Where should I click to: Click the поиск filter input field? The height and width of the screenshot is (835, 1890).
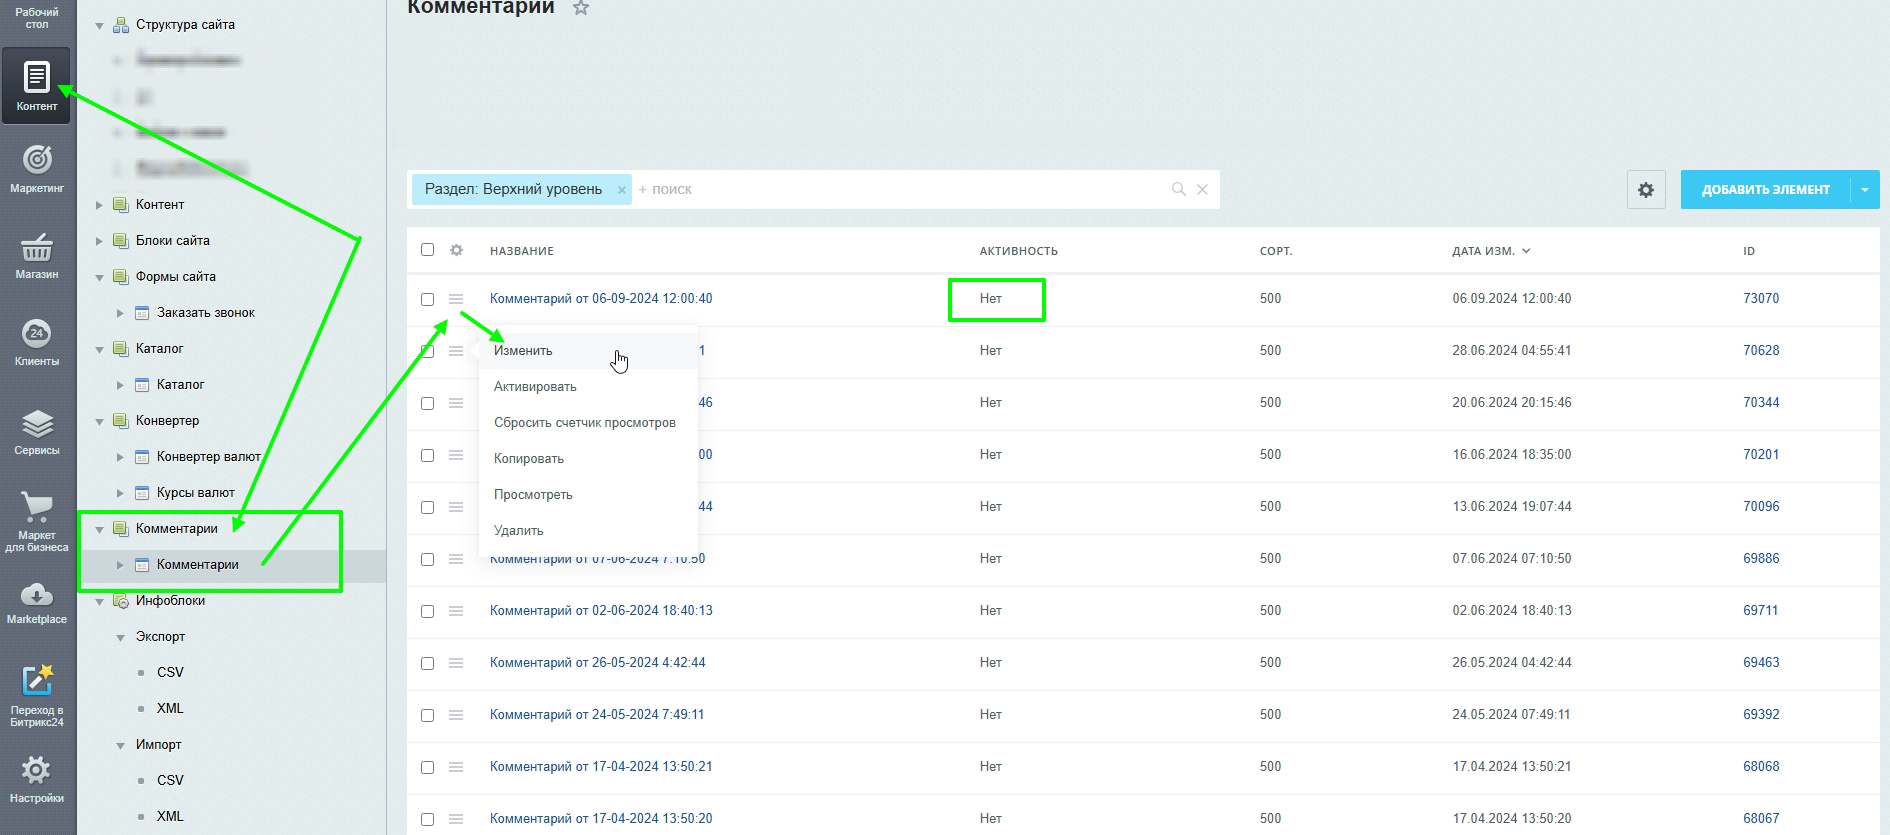point(900,190)
